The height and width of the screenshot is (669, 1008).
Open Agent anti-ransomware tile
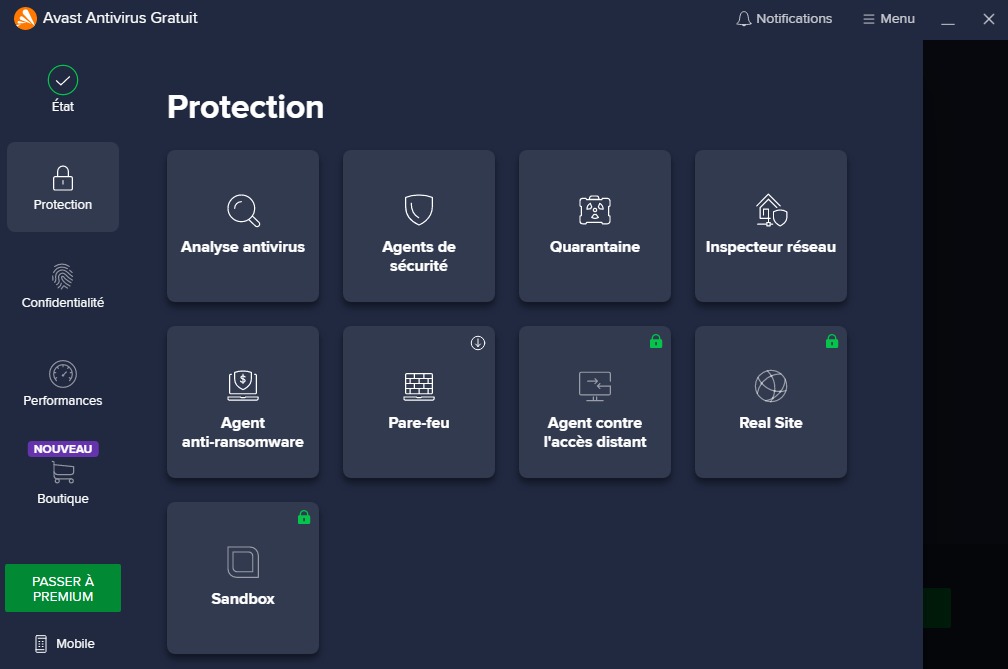[x=243, y=402]
